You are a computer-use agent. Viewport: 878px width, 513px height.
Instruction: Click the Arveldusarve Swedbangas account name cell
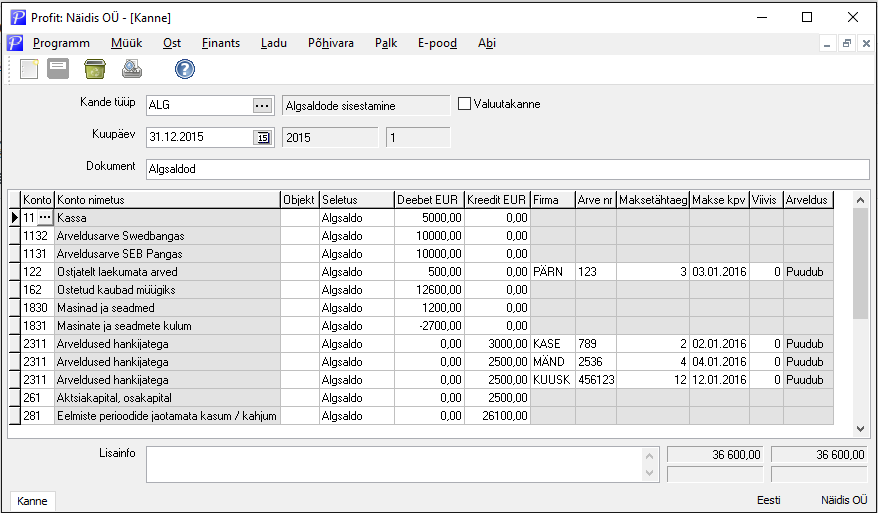point(167,236)
